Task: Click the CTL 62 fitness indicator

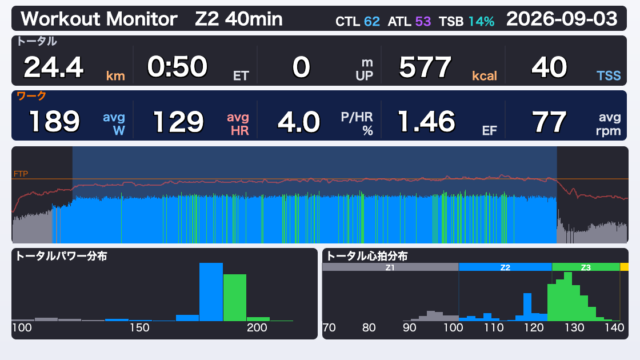Action: (358, 21)
